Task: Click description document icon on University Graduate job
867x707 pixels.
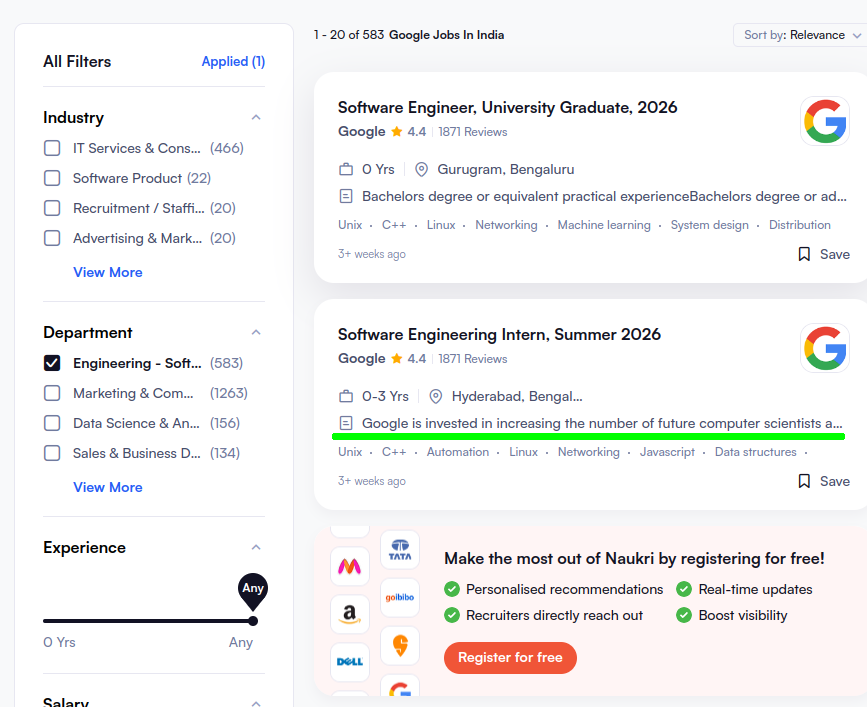Action: pyautogui.click(x=346, y=196)
